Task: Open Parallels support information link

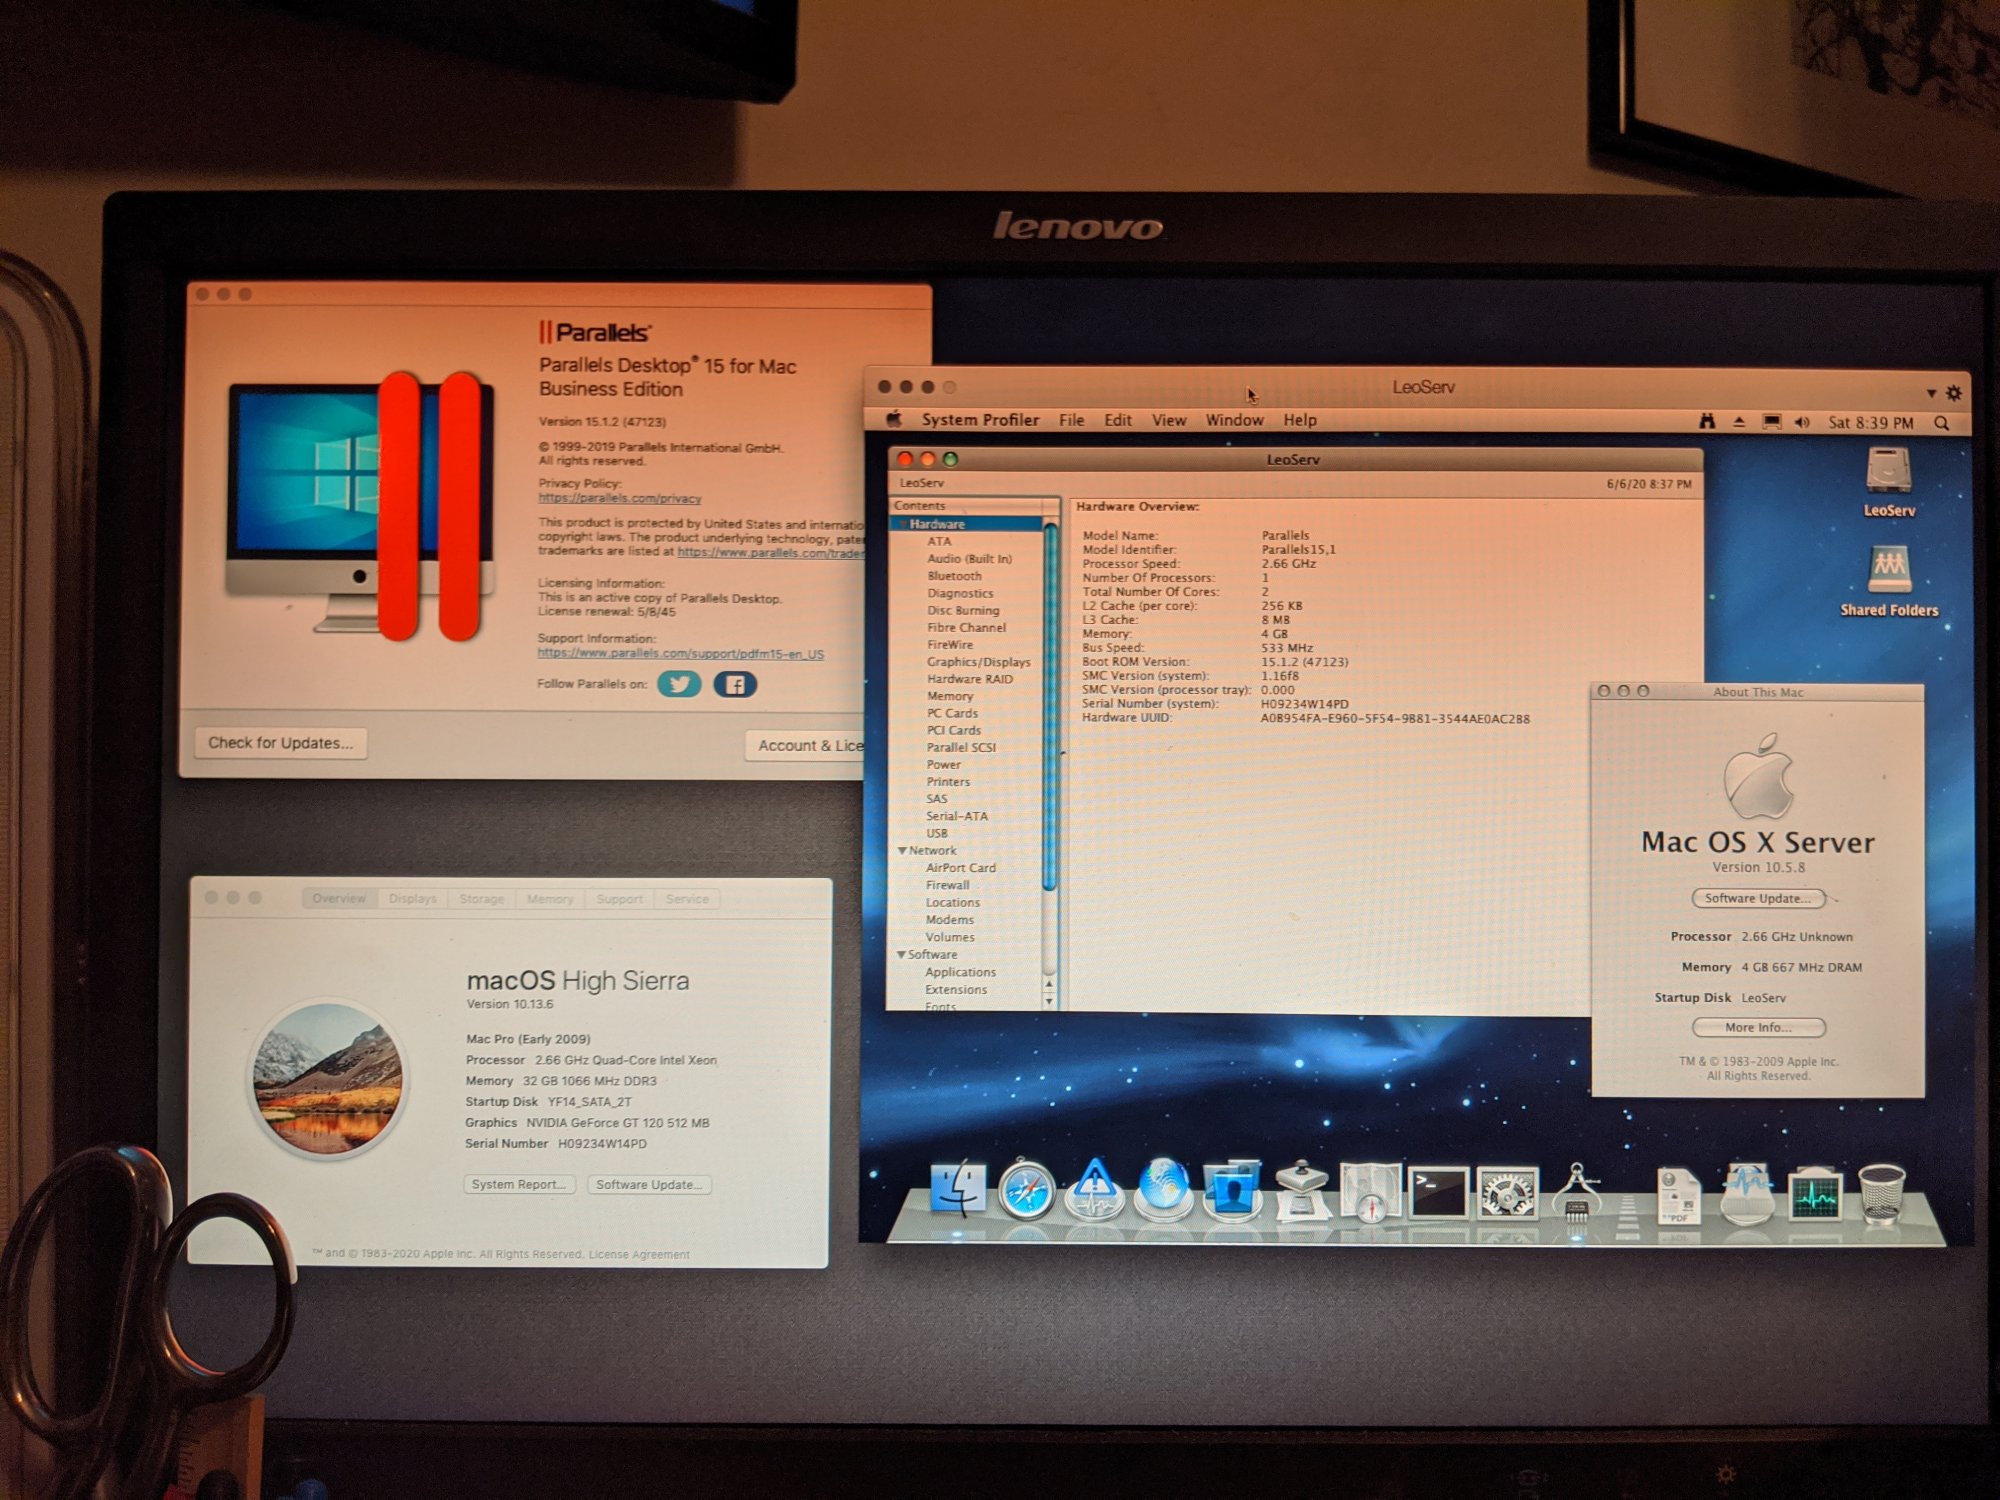Action: [681, 654]
